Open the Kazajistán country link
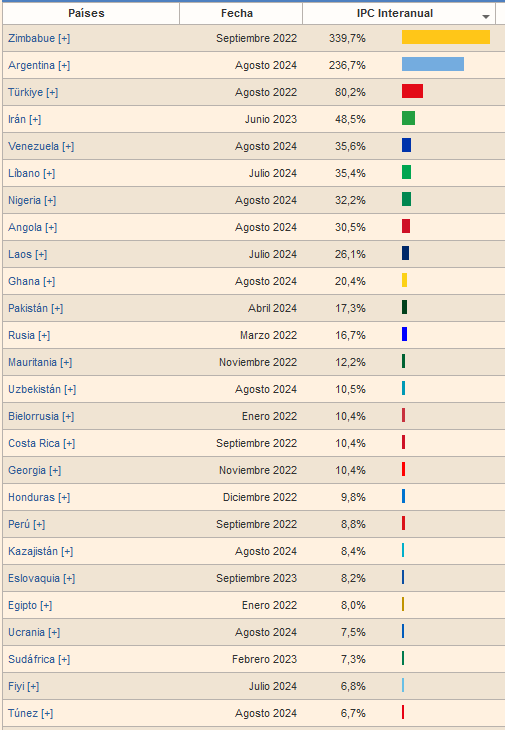Viewport: 505px width, 730px height. (33, 551)
